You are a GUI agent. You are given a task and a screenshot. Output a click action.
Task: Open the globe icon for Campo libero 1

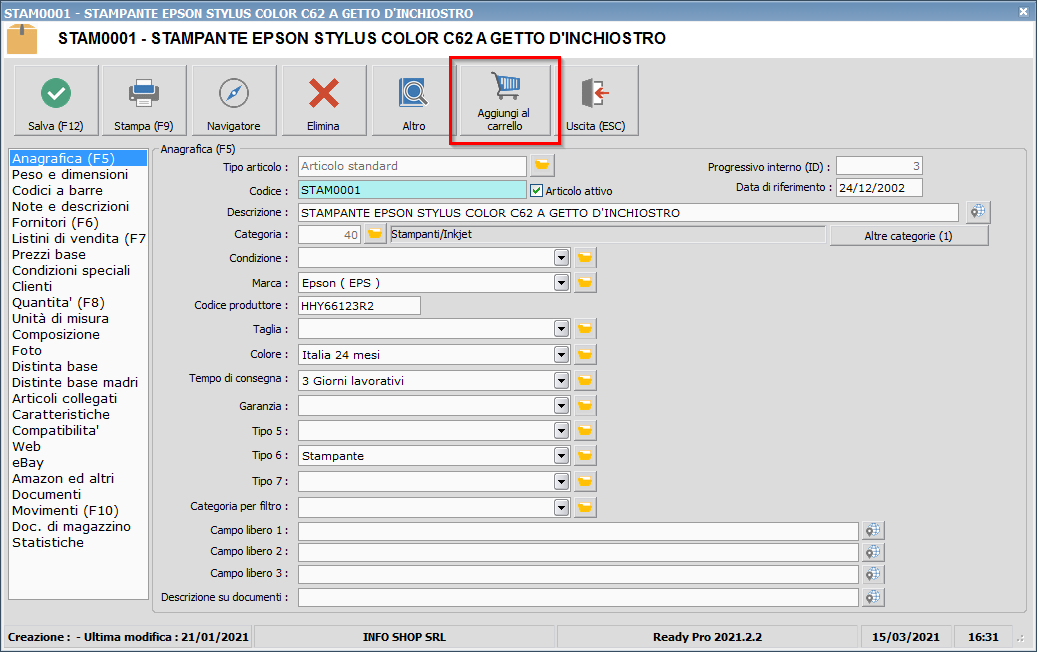tap(873, 530)
